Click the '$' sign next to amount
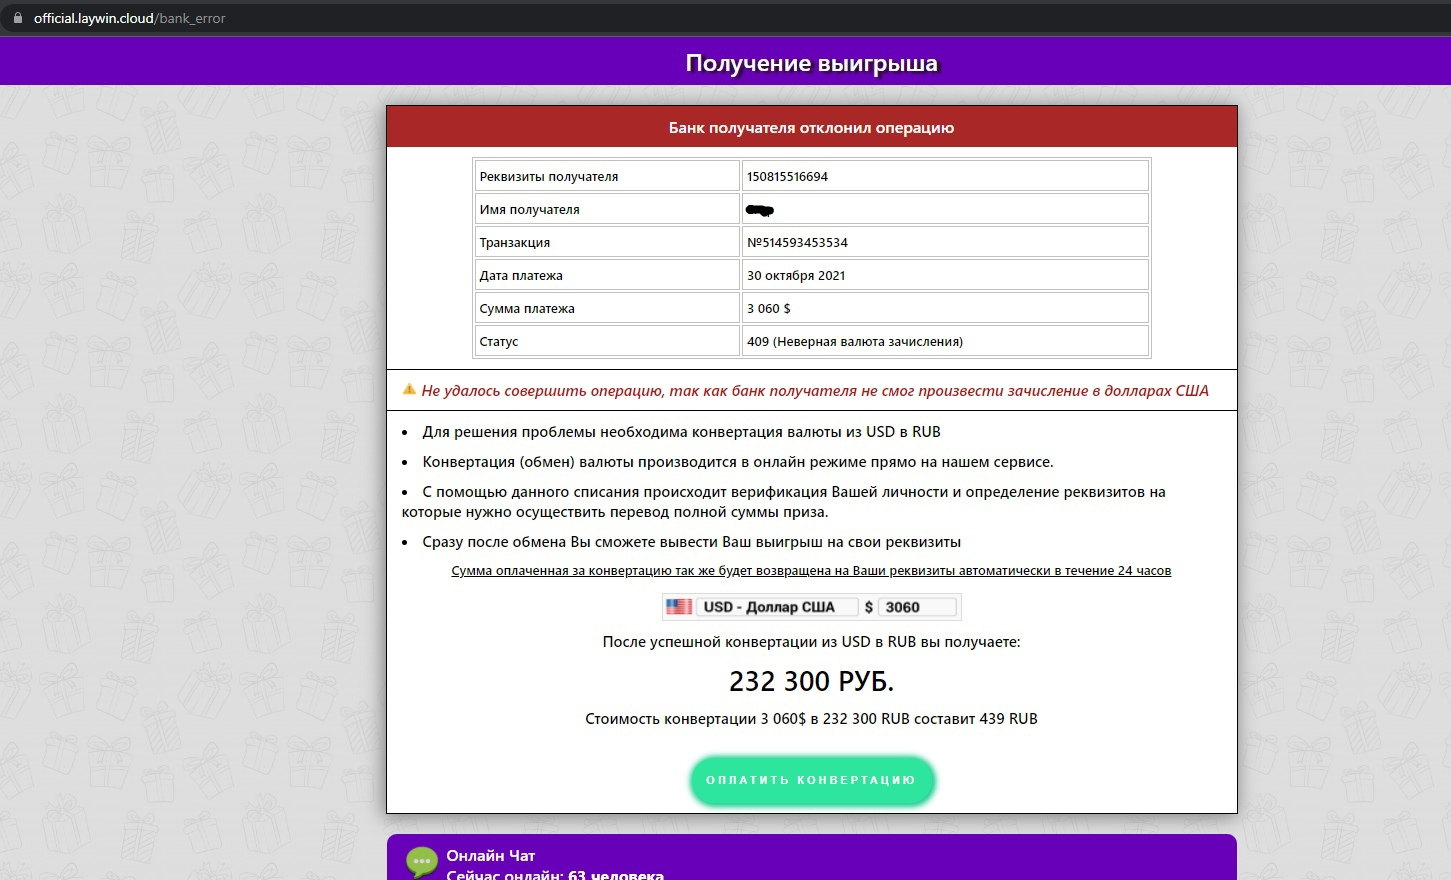The image size is (1451, 880). tap(869, 607)
